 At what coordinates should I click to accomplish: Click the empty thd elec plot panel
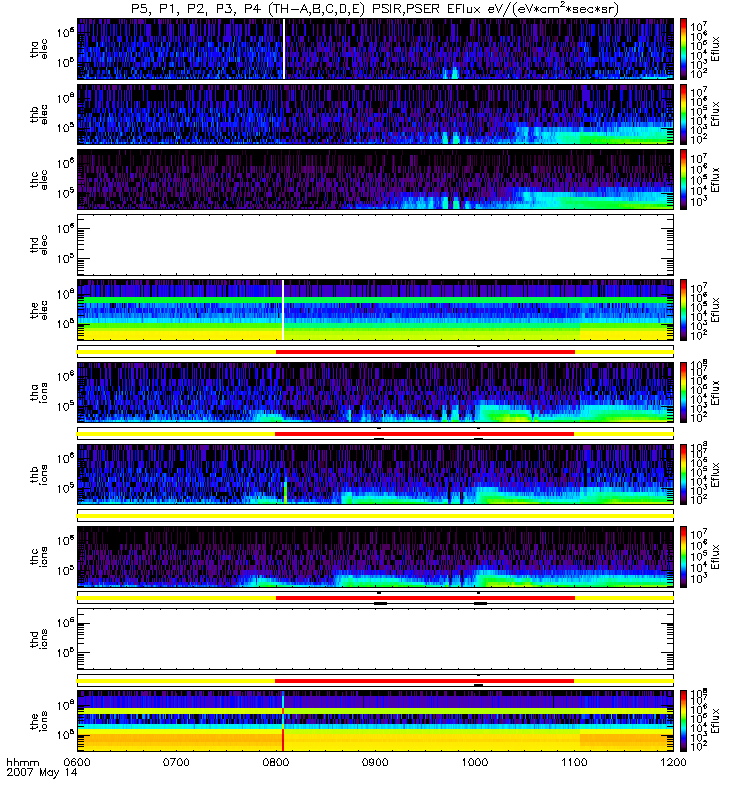coord(375,245)
